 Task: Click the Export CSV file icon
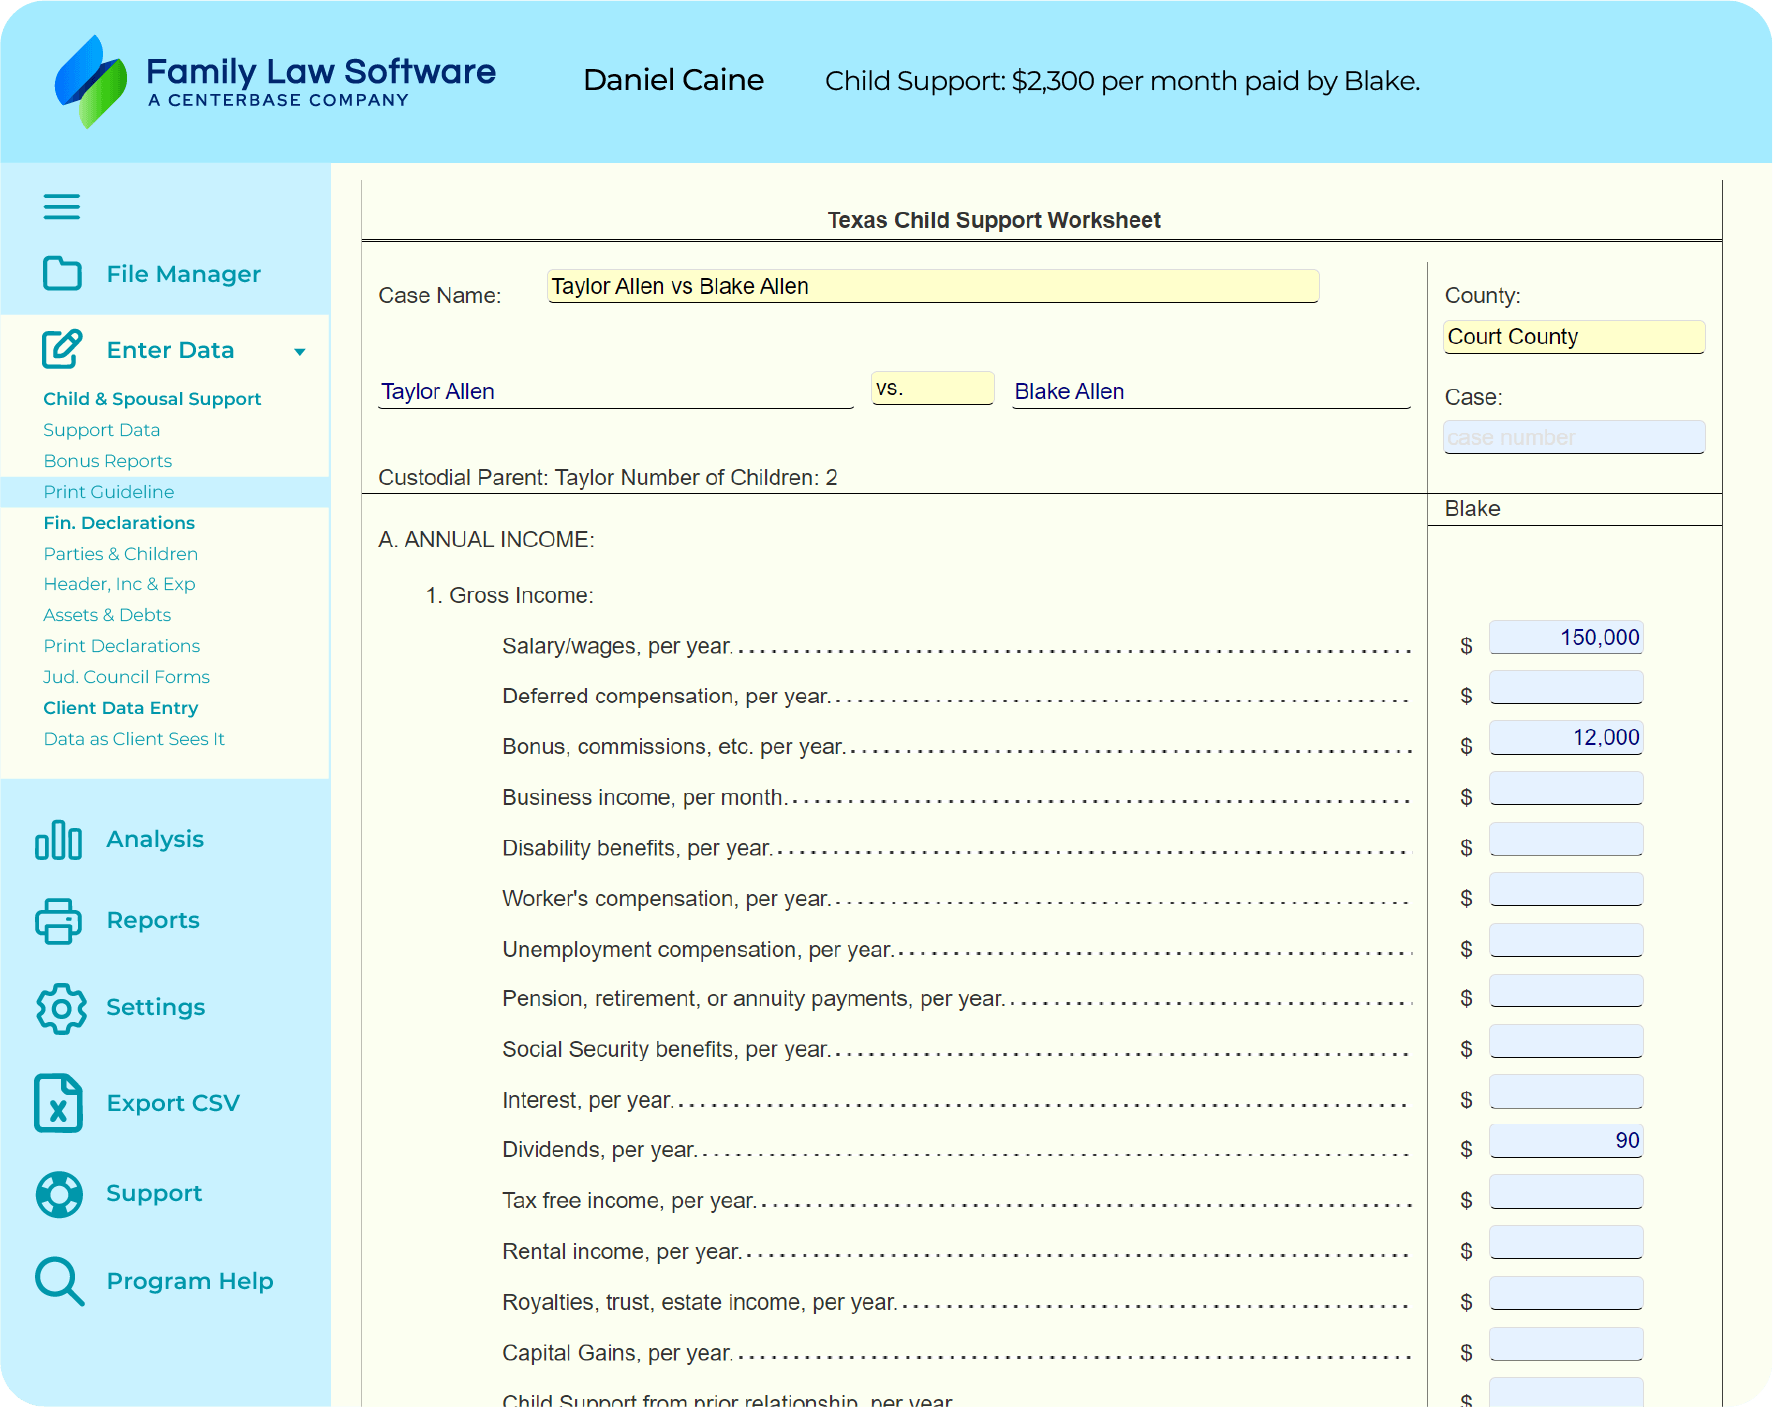(x=59, y=1103)
